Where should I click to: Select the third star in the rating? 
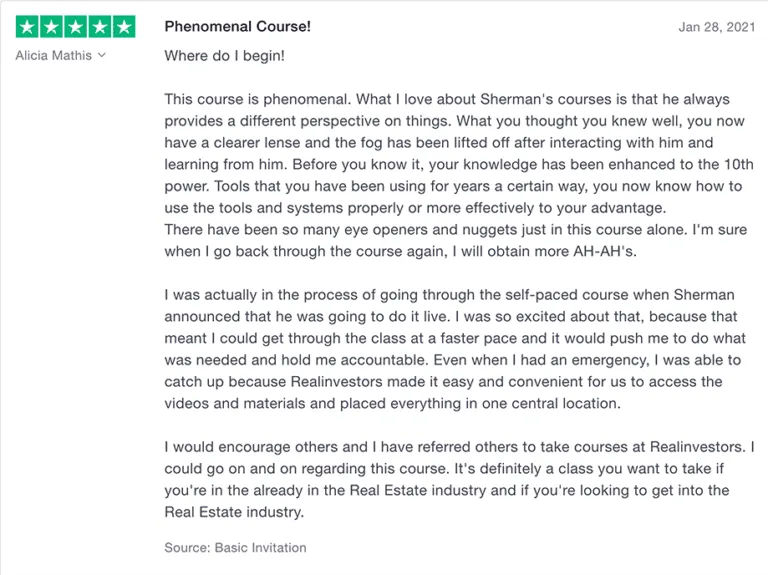tap(75, 26)
